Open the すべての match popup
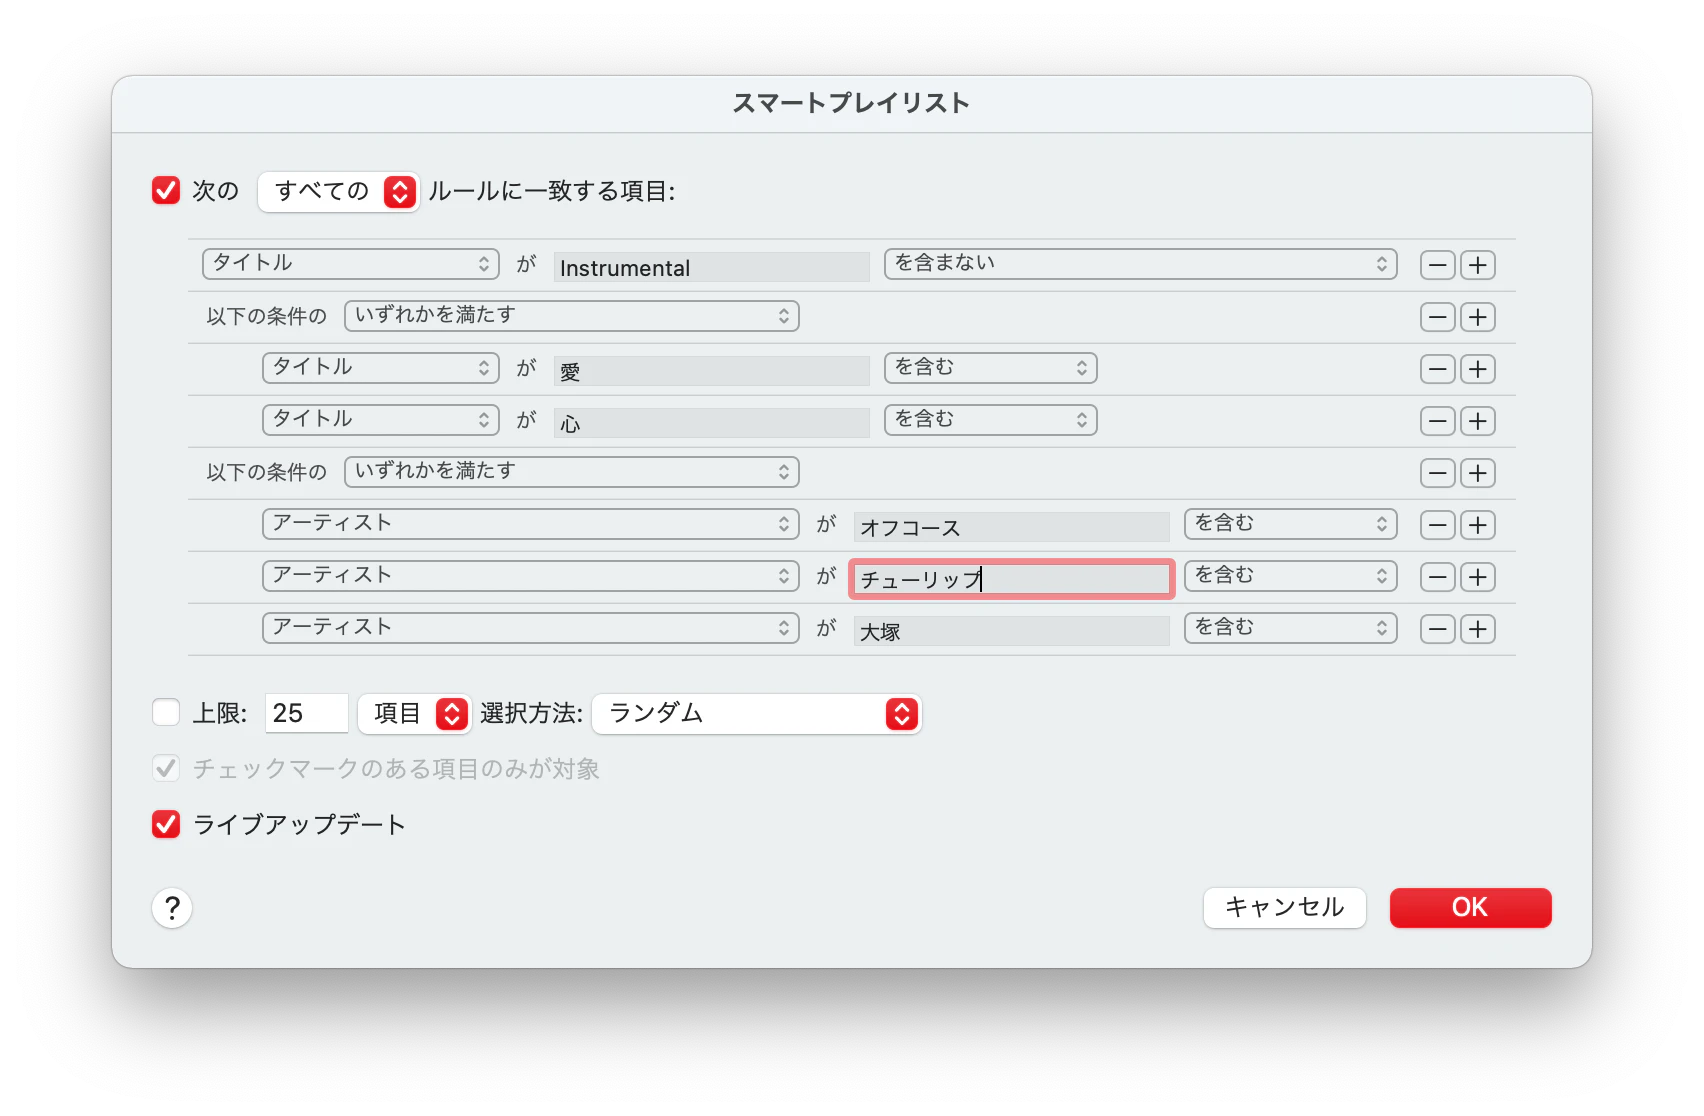 [x=338, y=191]
